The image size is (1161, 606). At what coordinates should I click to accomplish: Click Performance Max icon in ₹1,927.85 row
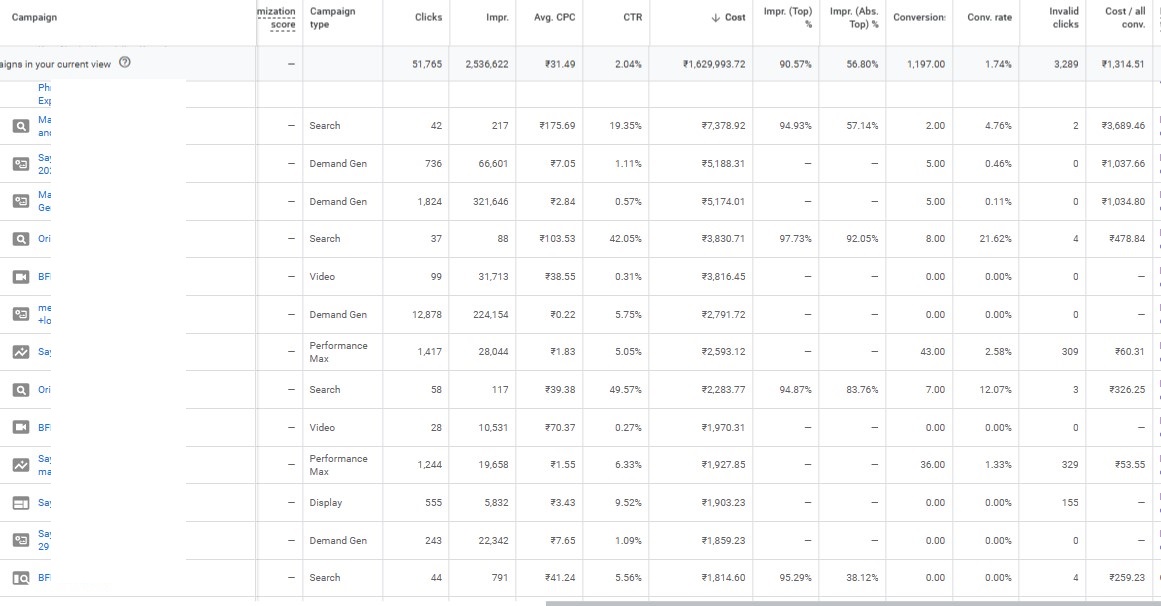(x=20, y=465)
